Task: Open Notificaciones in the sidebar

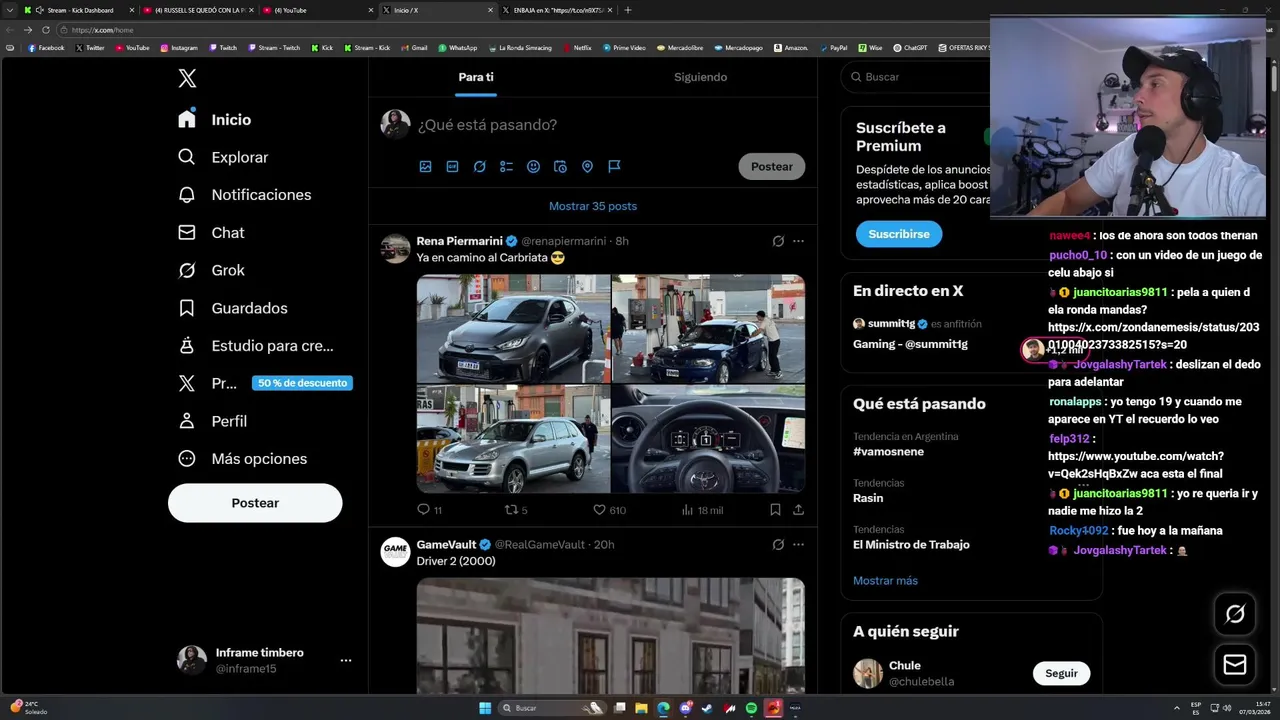Action: (245, 195)
